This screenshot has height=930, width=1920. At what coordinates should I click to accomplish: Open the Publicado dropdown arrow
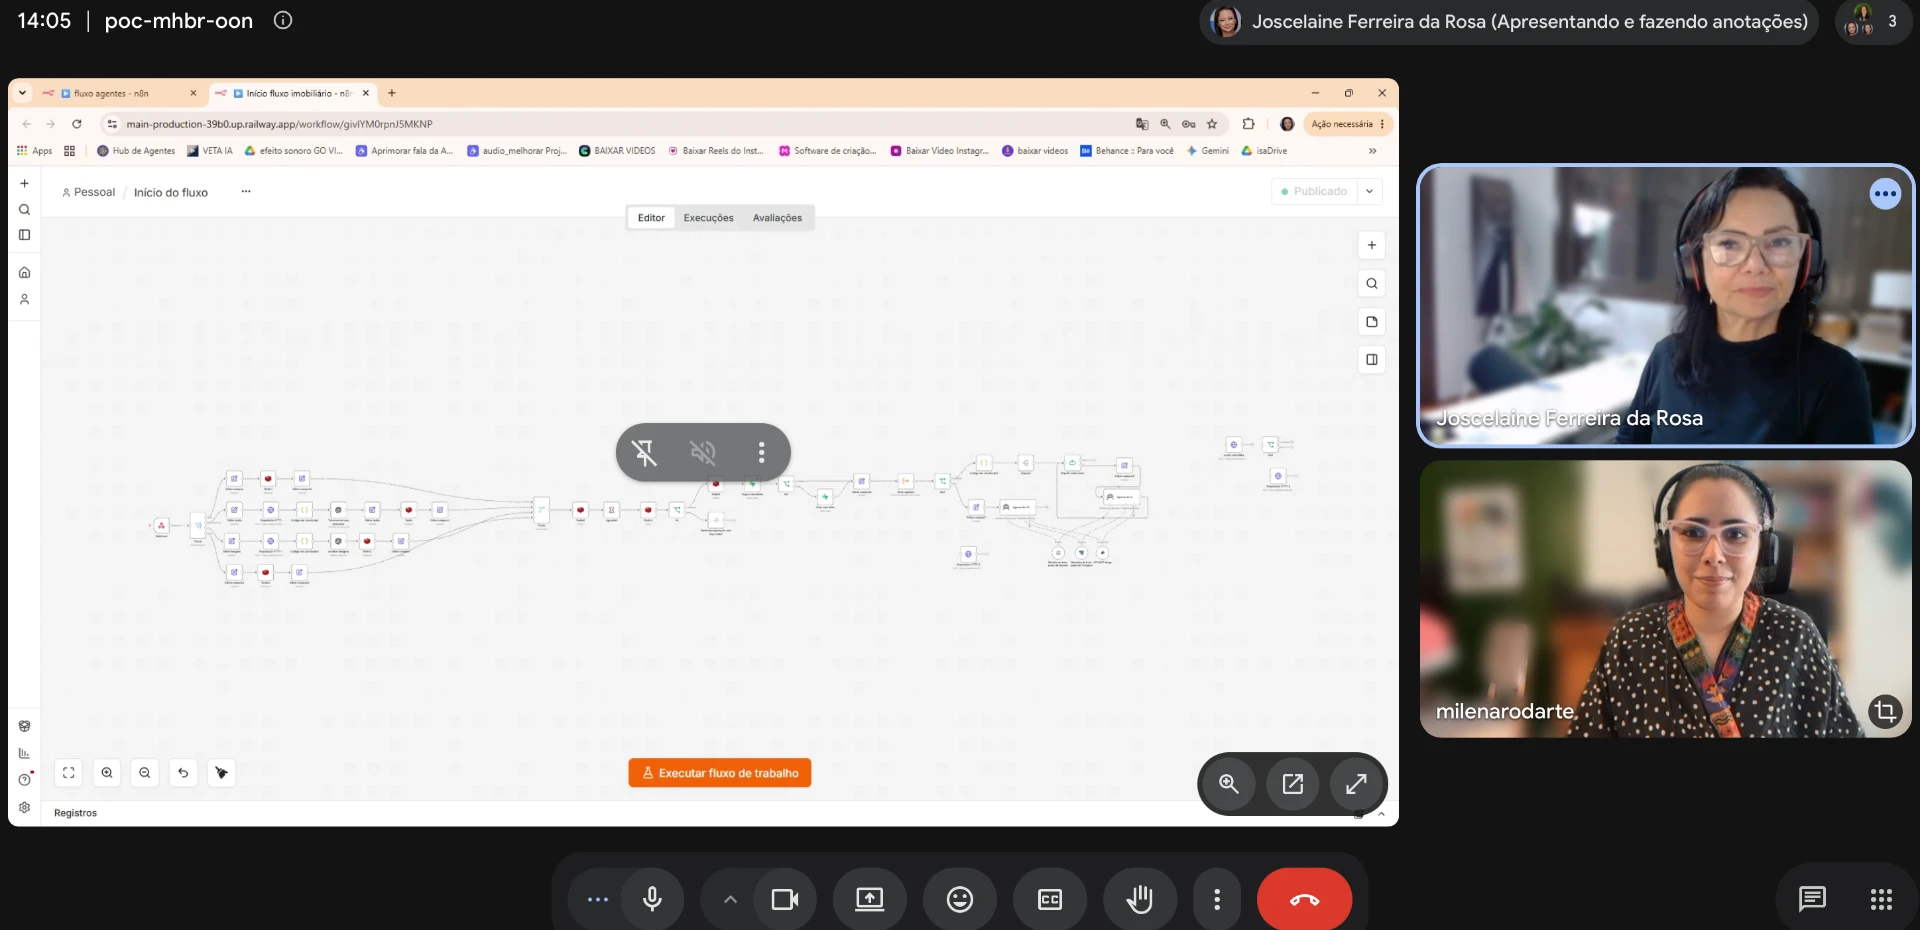point(1370,191)
